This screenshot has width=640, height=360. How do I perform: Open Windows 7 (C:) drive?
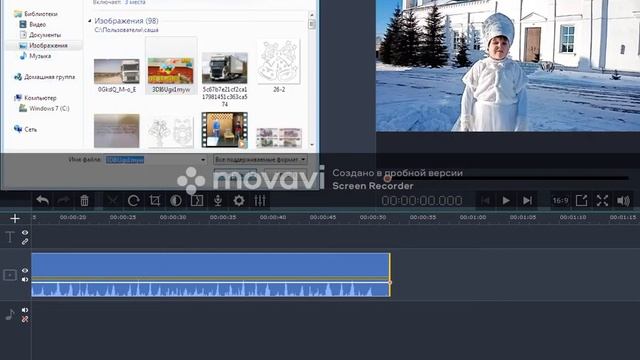click(49, 109)
